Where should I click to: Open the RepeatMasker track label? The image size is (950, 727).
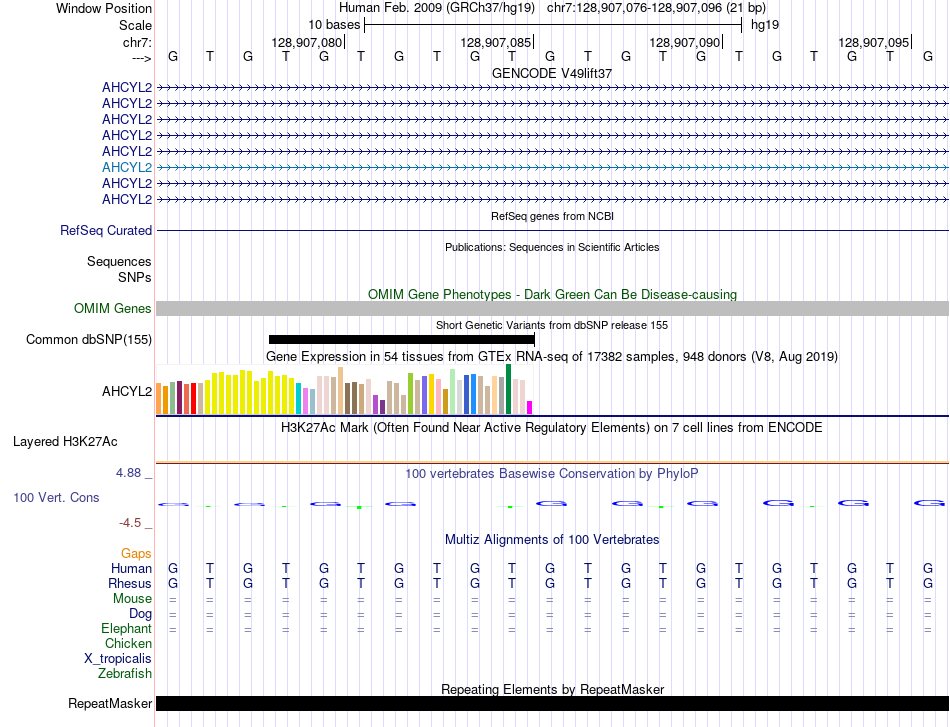110,704
